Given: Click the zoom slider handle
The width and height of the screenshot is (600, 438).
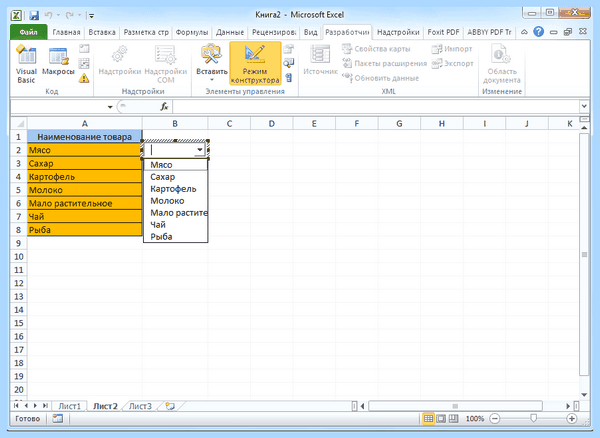Looking at the screenshot, I should click(x=533, y=418).
